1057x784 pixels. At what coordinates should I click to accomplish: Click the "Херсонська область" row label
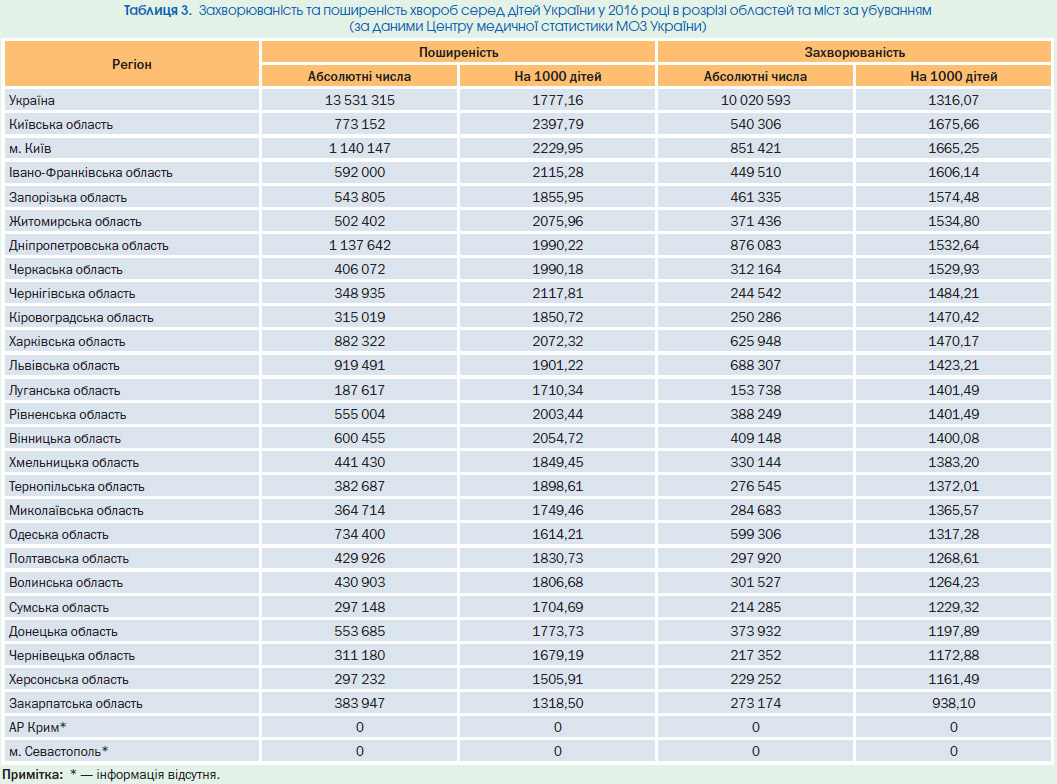click(x=68, y=680)
